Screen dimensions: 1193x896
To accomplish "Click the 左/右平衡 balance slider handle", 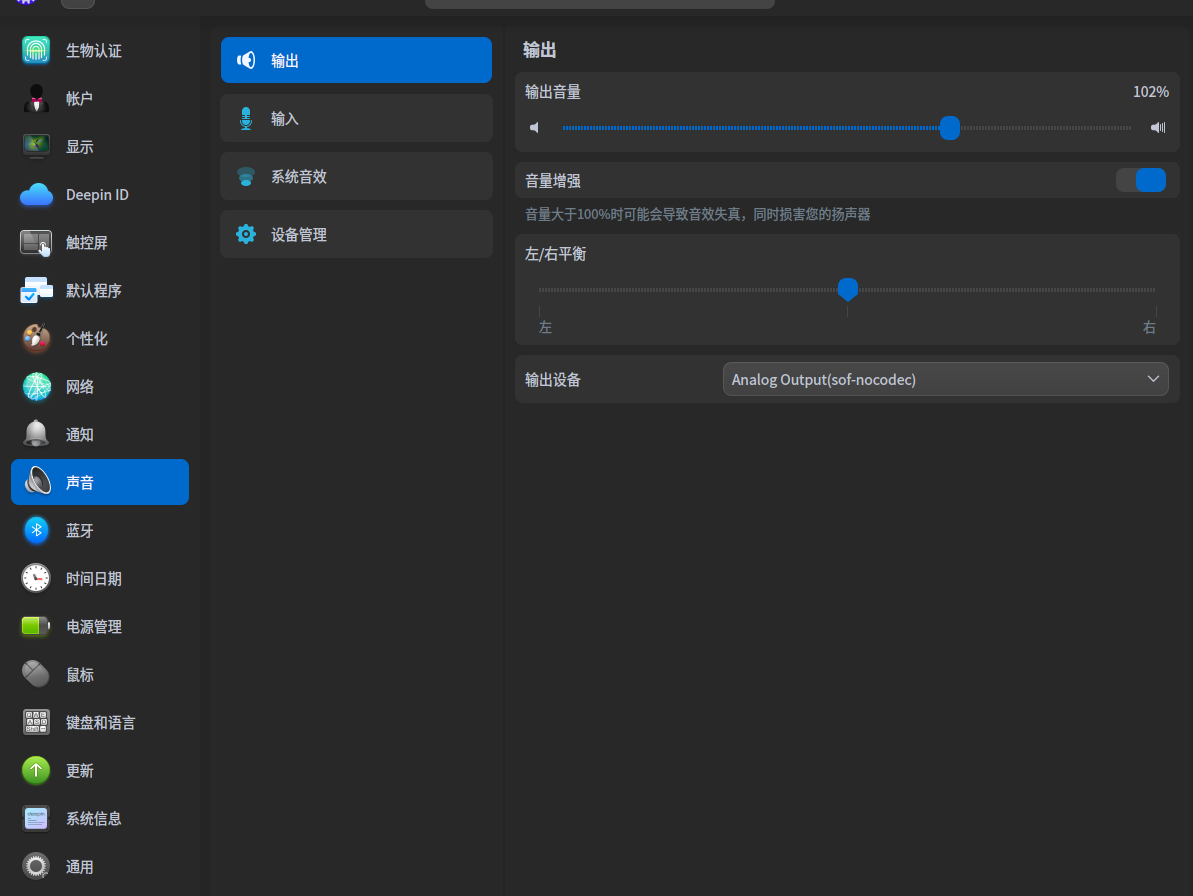I will pos(847,289).
